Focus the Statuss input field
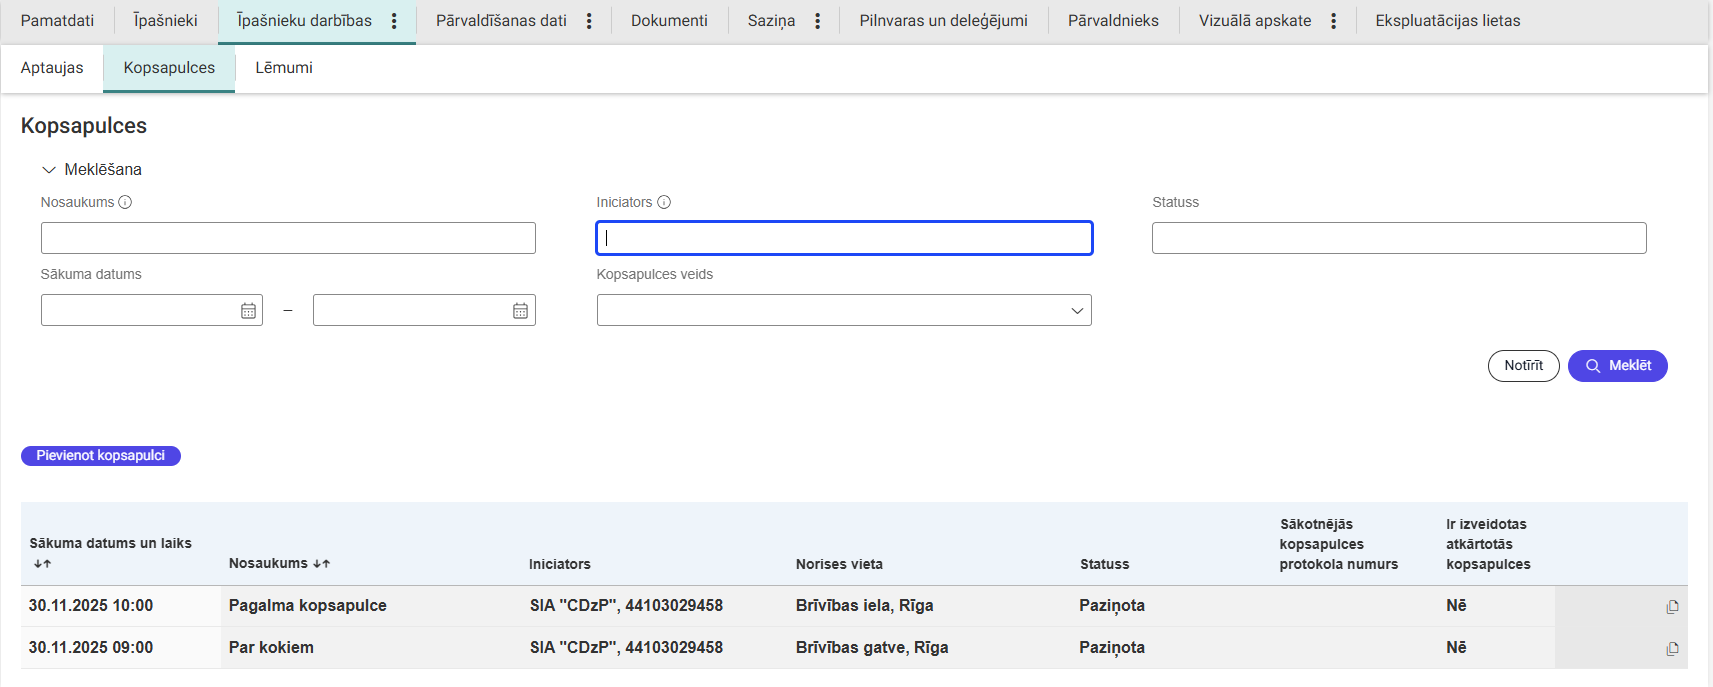 tap(1398, 238)
